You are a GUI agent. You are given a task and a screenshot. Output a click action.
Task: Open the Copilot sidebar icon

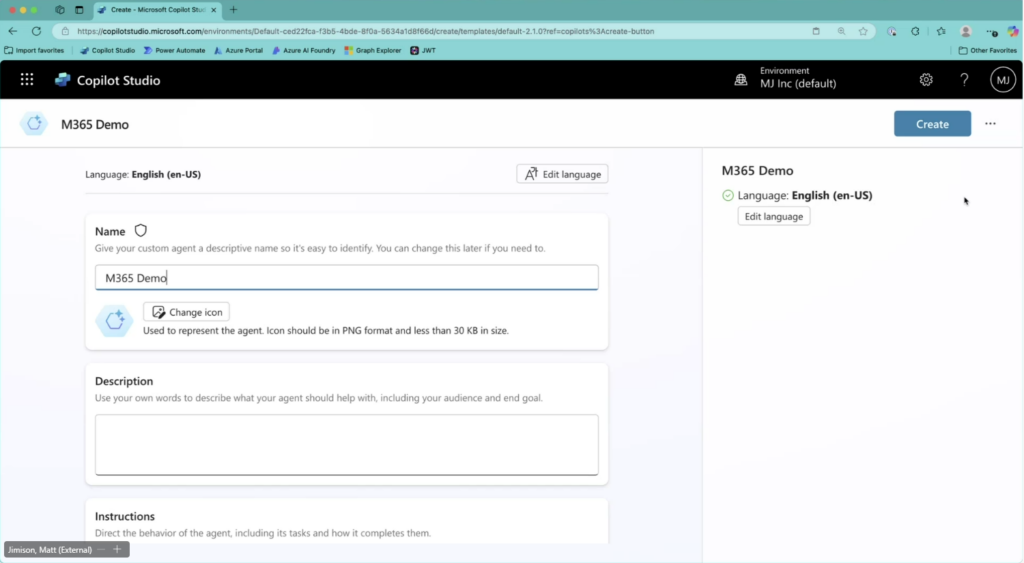(1013, 31)
